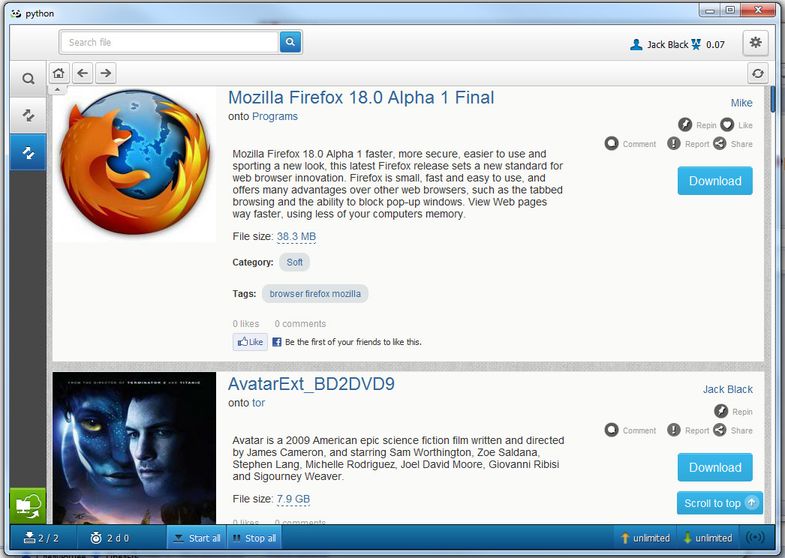Click the search magnifier button
785x558 pixels.
click(290, 42)
